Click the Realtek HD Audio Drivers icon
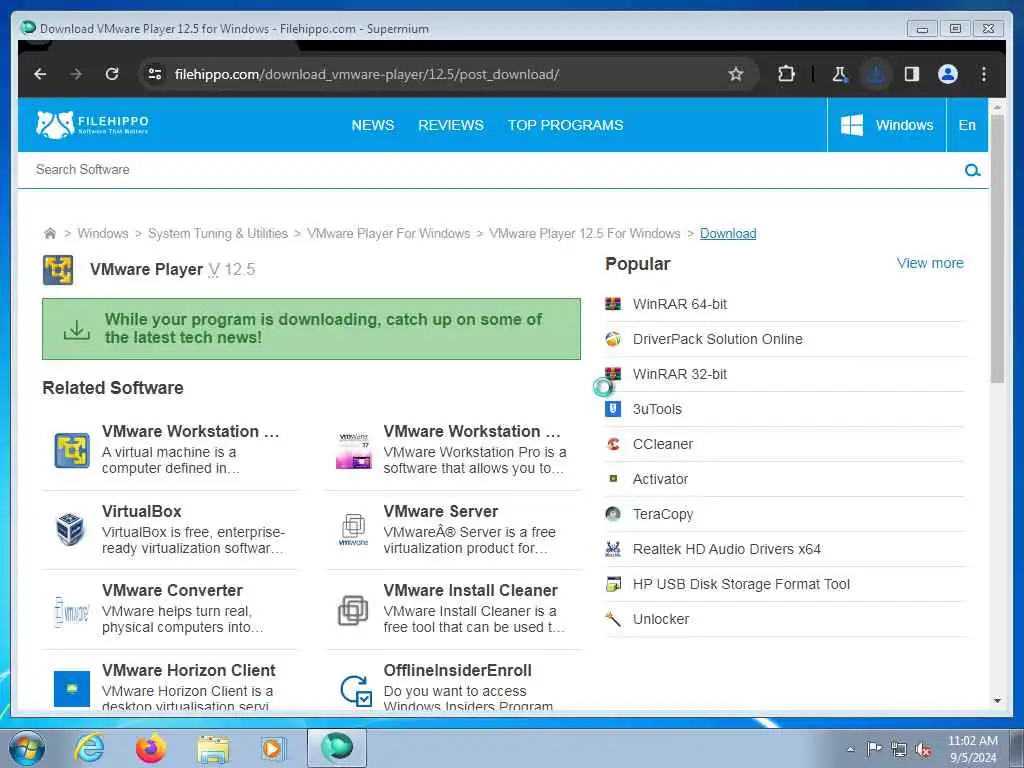The image size is (1024, 768). pyautogui.click(x=613, y=549)
